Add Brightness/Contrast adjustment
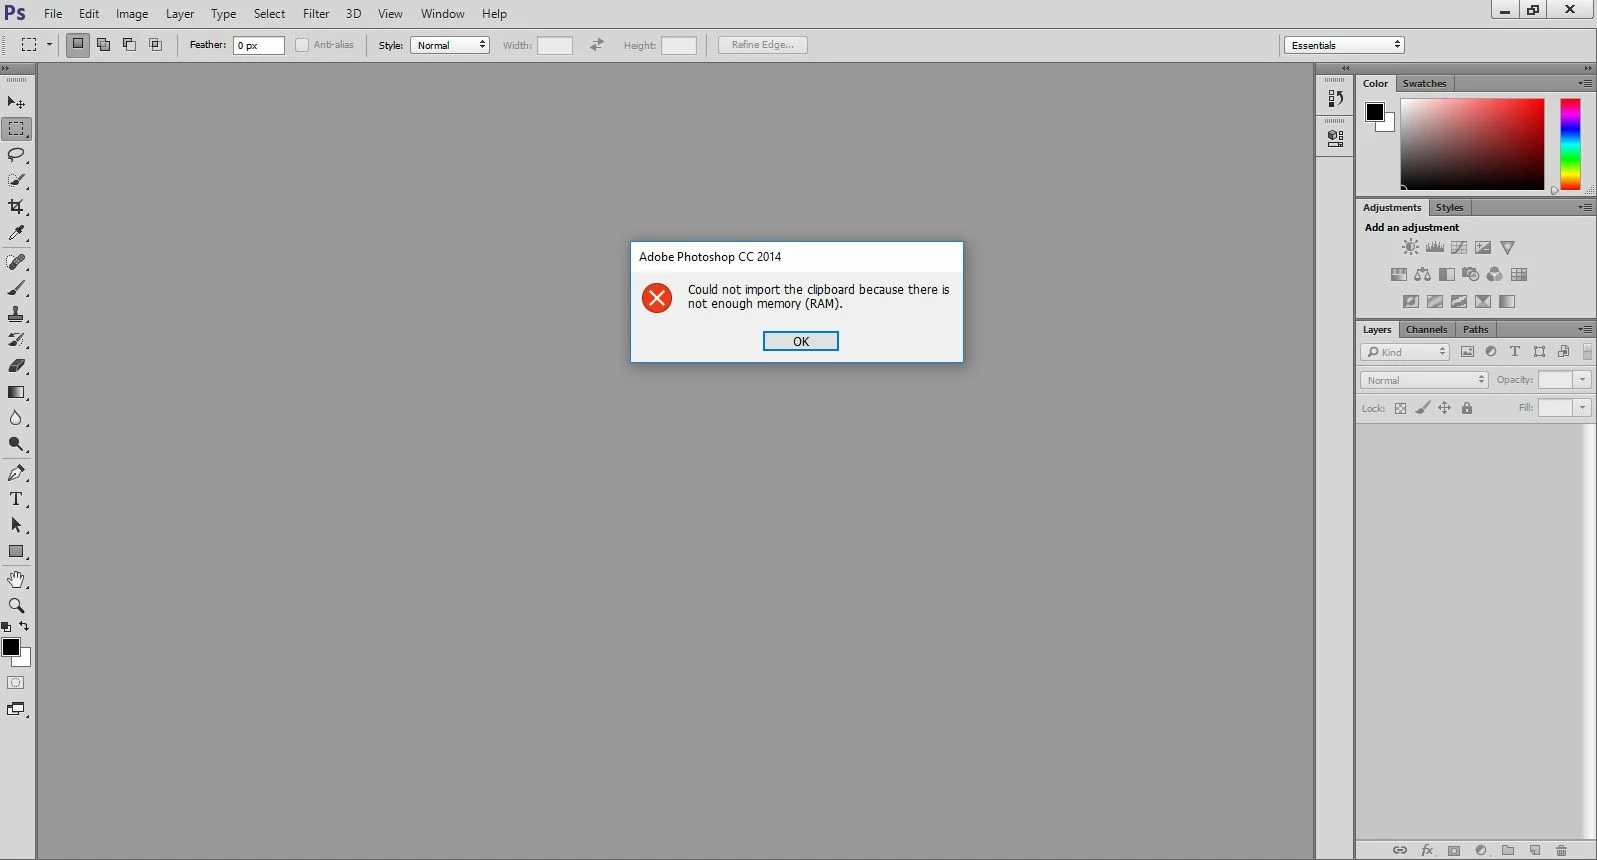This screenshot has height=860, width=1597. (x=1410, y=247)
